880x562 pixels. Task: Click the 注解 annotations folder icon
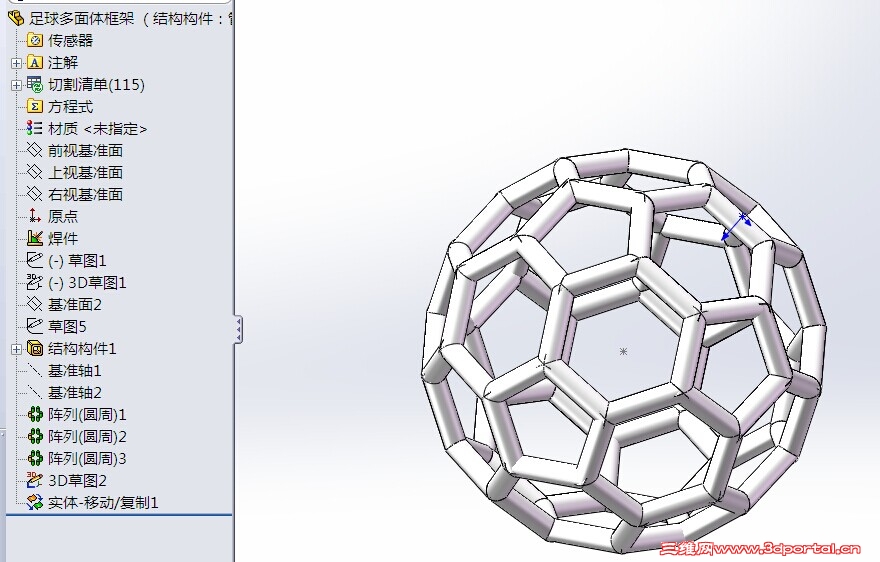(x=35, y=62)
